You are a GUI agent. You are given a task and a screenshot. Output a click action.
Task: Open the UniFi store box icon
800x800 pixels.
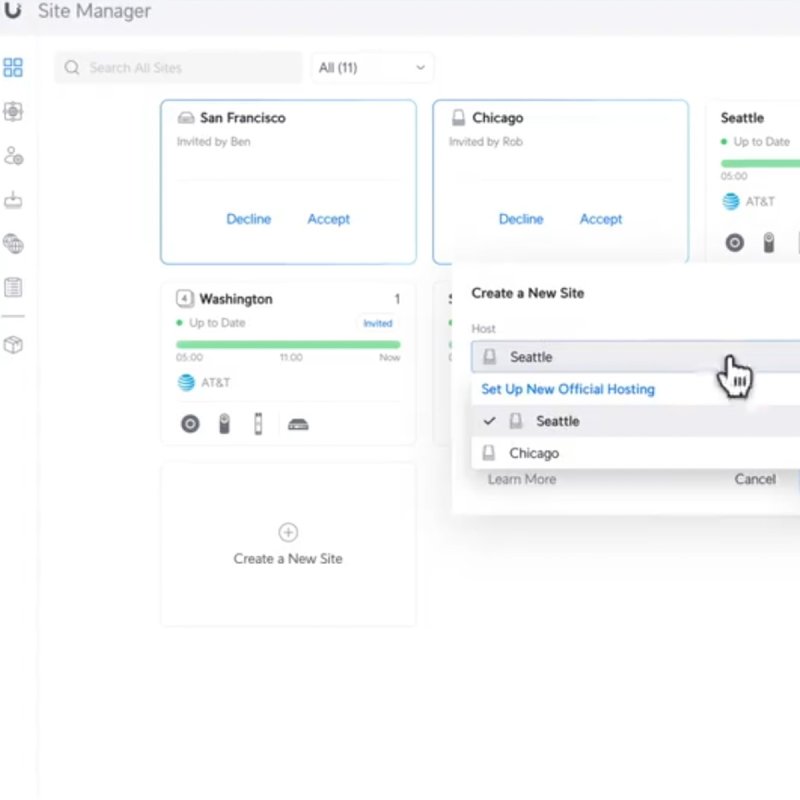coord(13,345)
